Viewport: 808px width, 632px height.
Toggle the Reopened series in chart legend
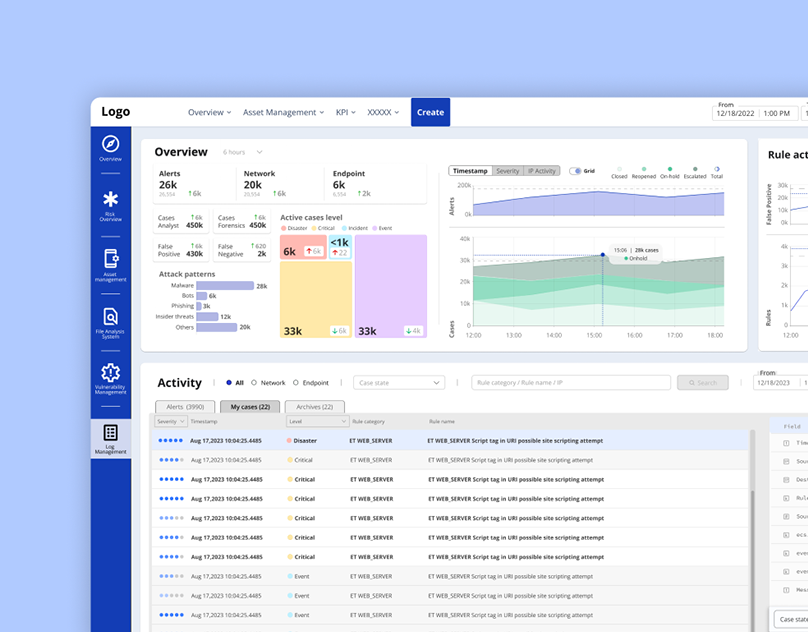click(x=644, y=173)
